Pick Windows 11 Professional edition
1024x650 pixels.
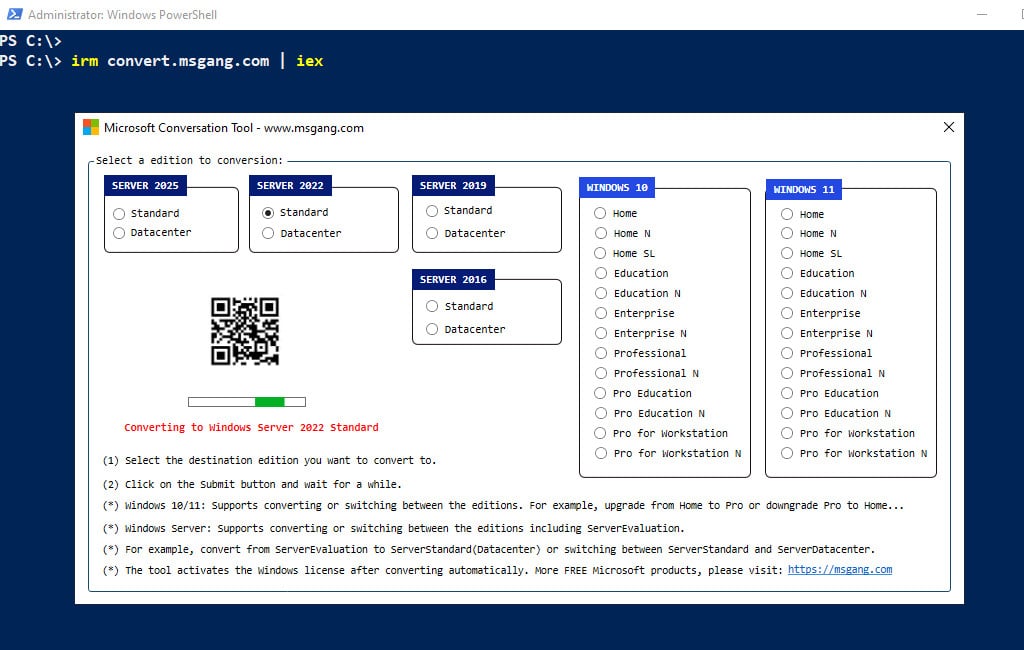click(787, 353)
